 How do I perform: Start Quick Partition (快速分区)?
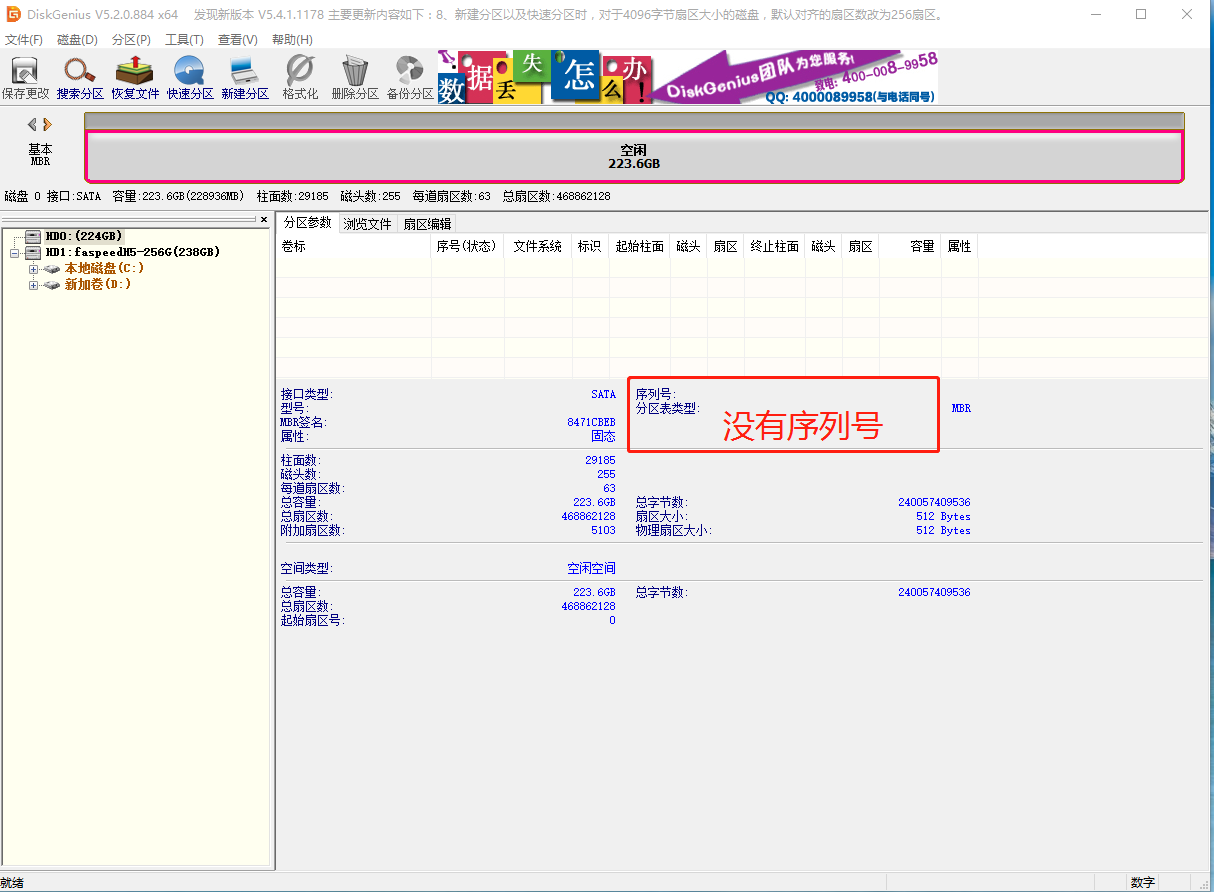tap(190, 79)
